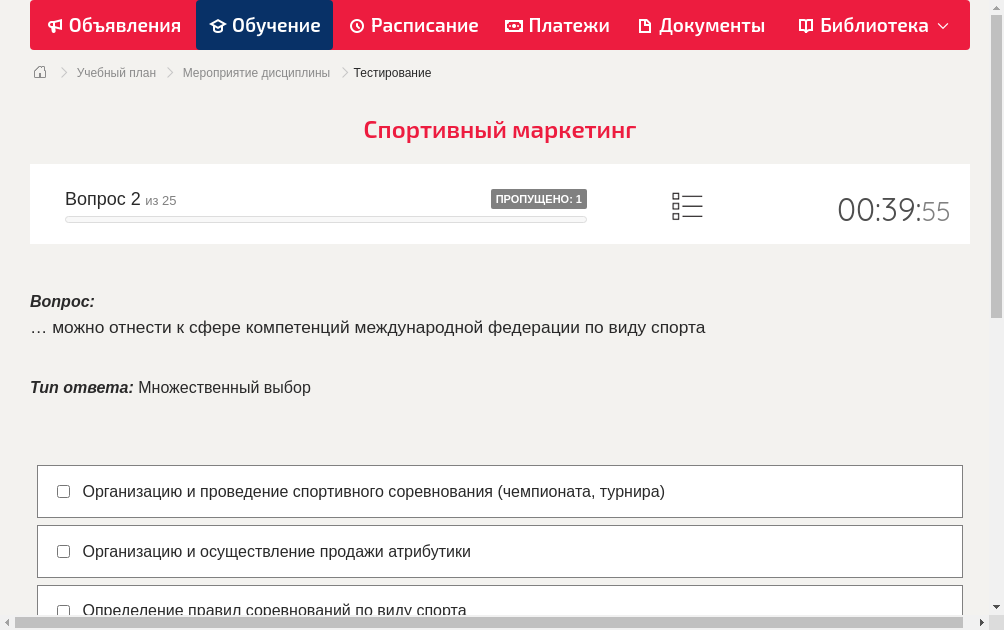1004x630 pixels.
Task: Check the answer about продажи атрибутики
Action: click(63, 551)
